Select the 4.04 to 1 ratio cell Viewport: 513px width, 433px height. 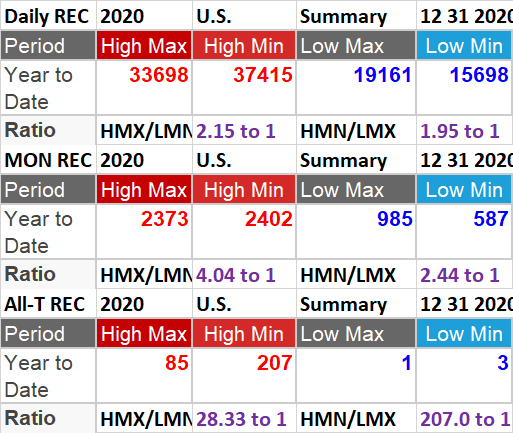point(244,275)
